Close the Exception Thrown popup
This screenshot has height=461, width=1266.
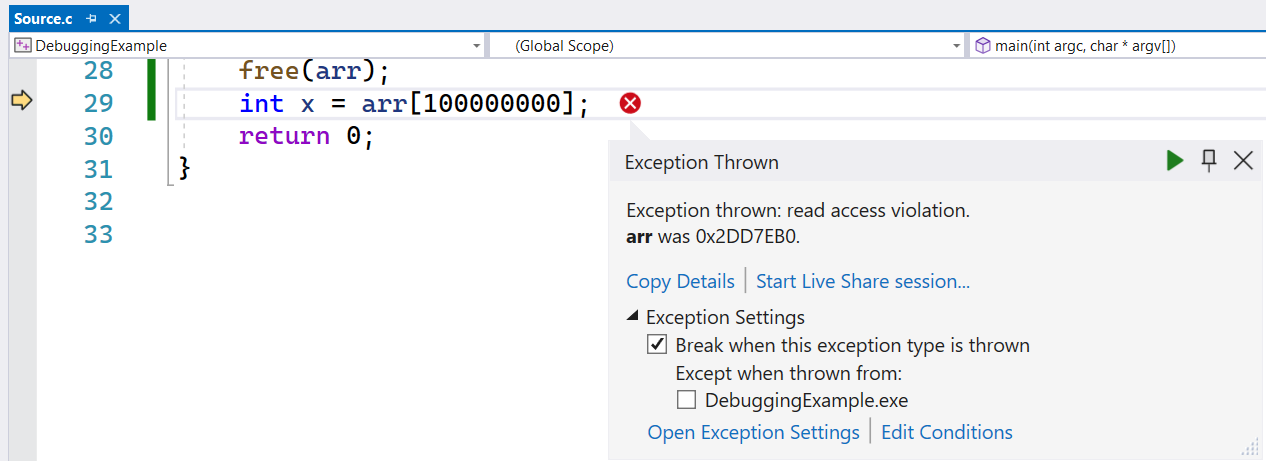pyautogui.click(x=1243, y=161)
